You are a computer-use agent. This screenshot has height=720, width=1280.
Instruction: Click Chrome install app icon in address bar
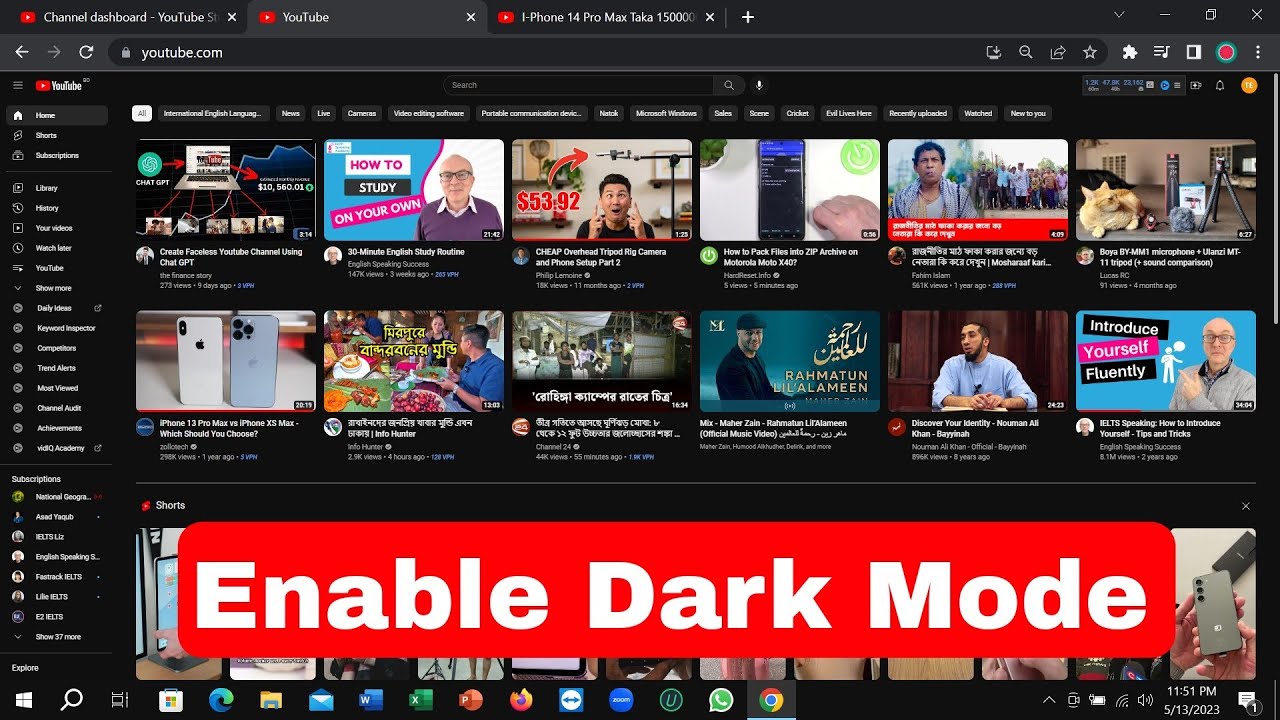coord(993,52)
